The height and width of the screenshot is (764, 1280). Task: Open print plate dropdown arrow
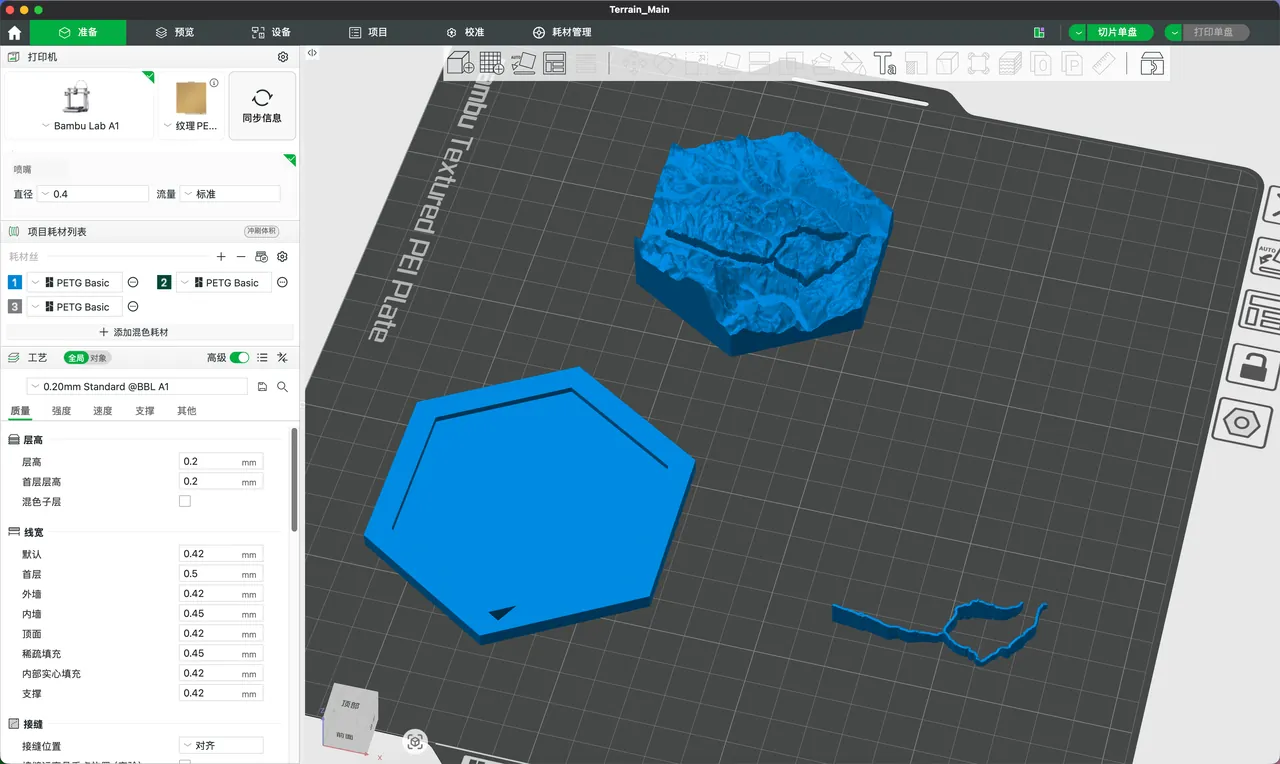pyautogui.click(x=1174, y=32)
